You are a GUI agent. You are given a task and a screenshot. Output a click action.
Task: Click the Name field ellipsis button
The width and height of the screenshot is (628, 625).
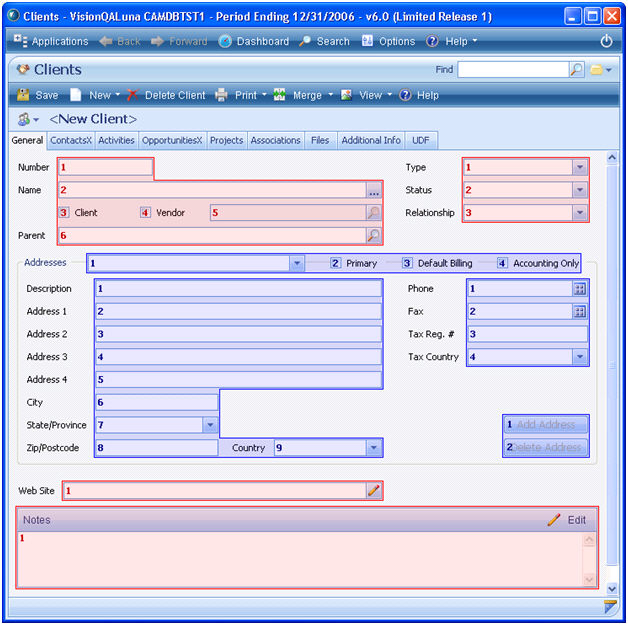coord(373,190)
